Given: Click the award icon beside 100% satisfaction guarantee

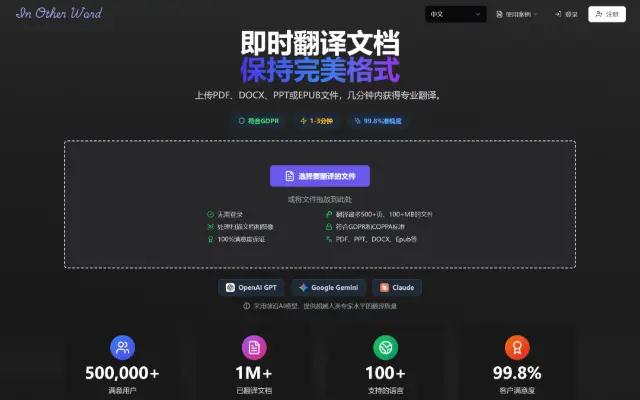Looking at the screenshot, I should tap(210, 239).
